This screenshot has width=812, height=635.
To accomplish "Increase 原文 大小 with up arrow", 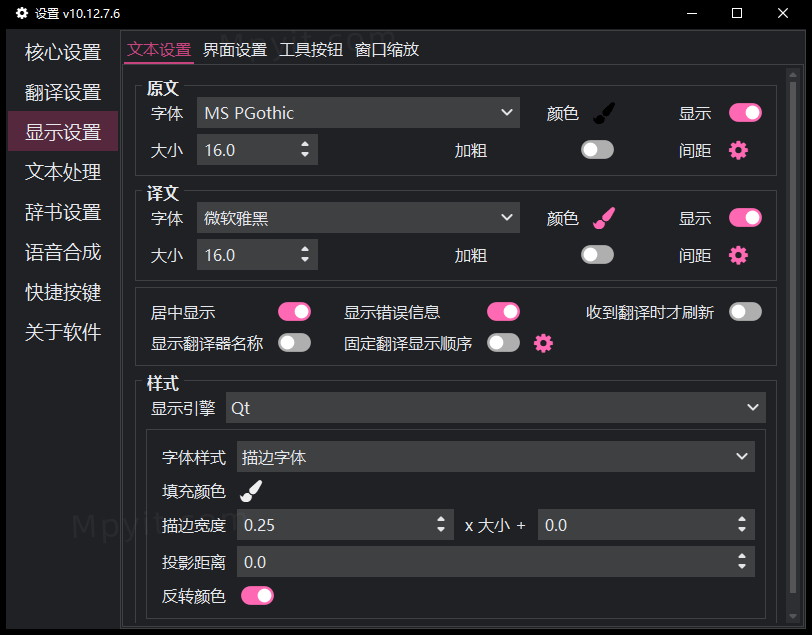I will tap(305, 144).
